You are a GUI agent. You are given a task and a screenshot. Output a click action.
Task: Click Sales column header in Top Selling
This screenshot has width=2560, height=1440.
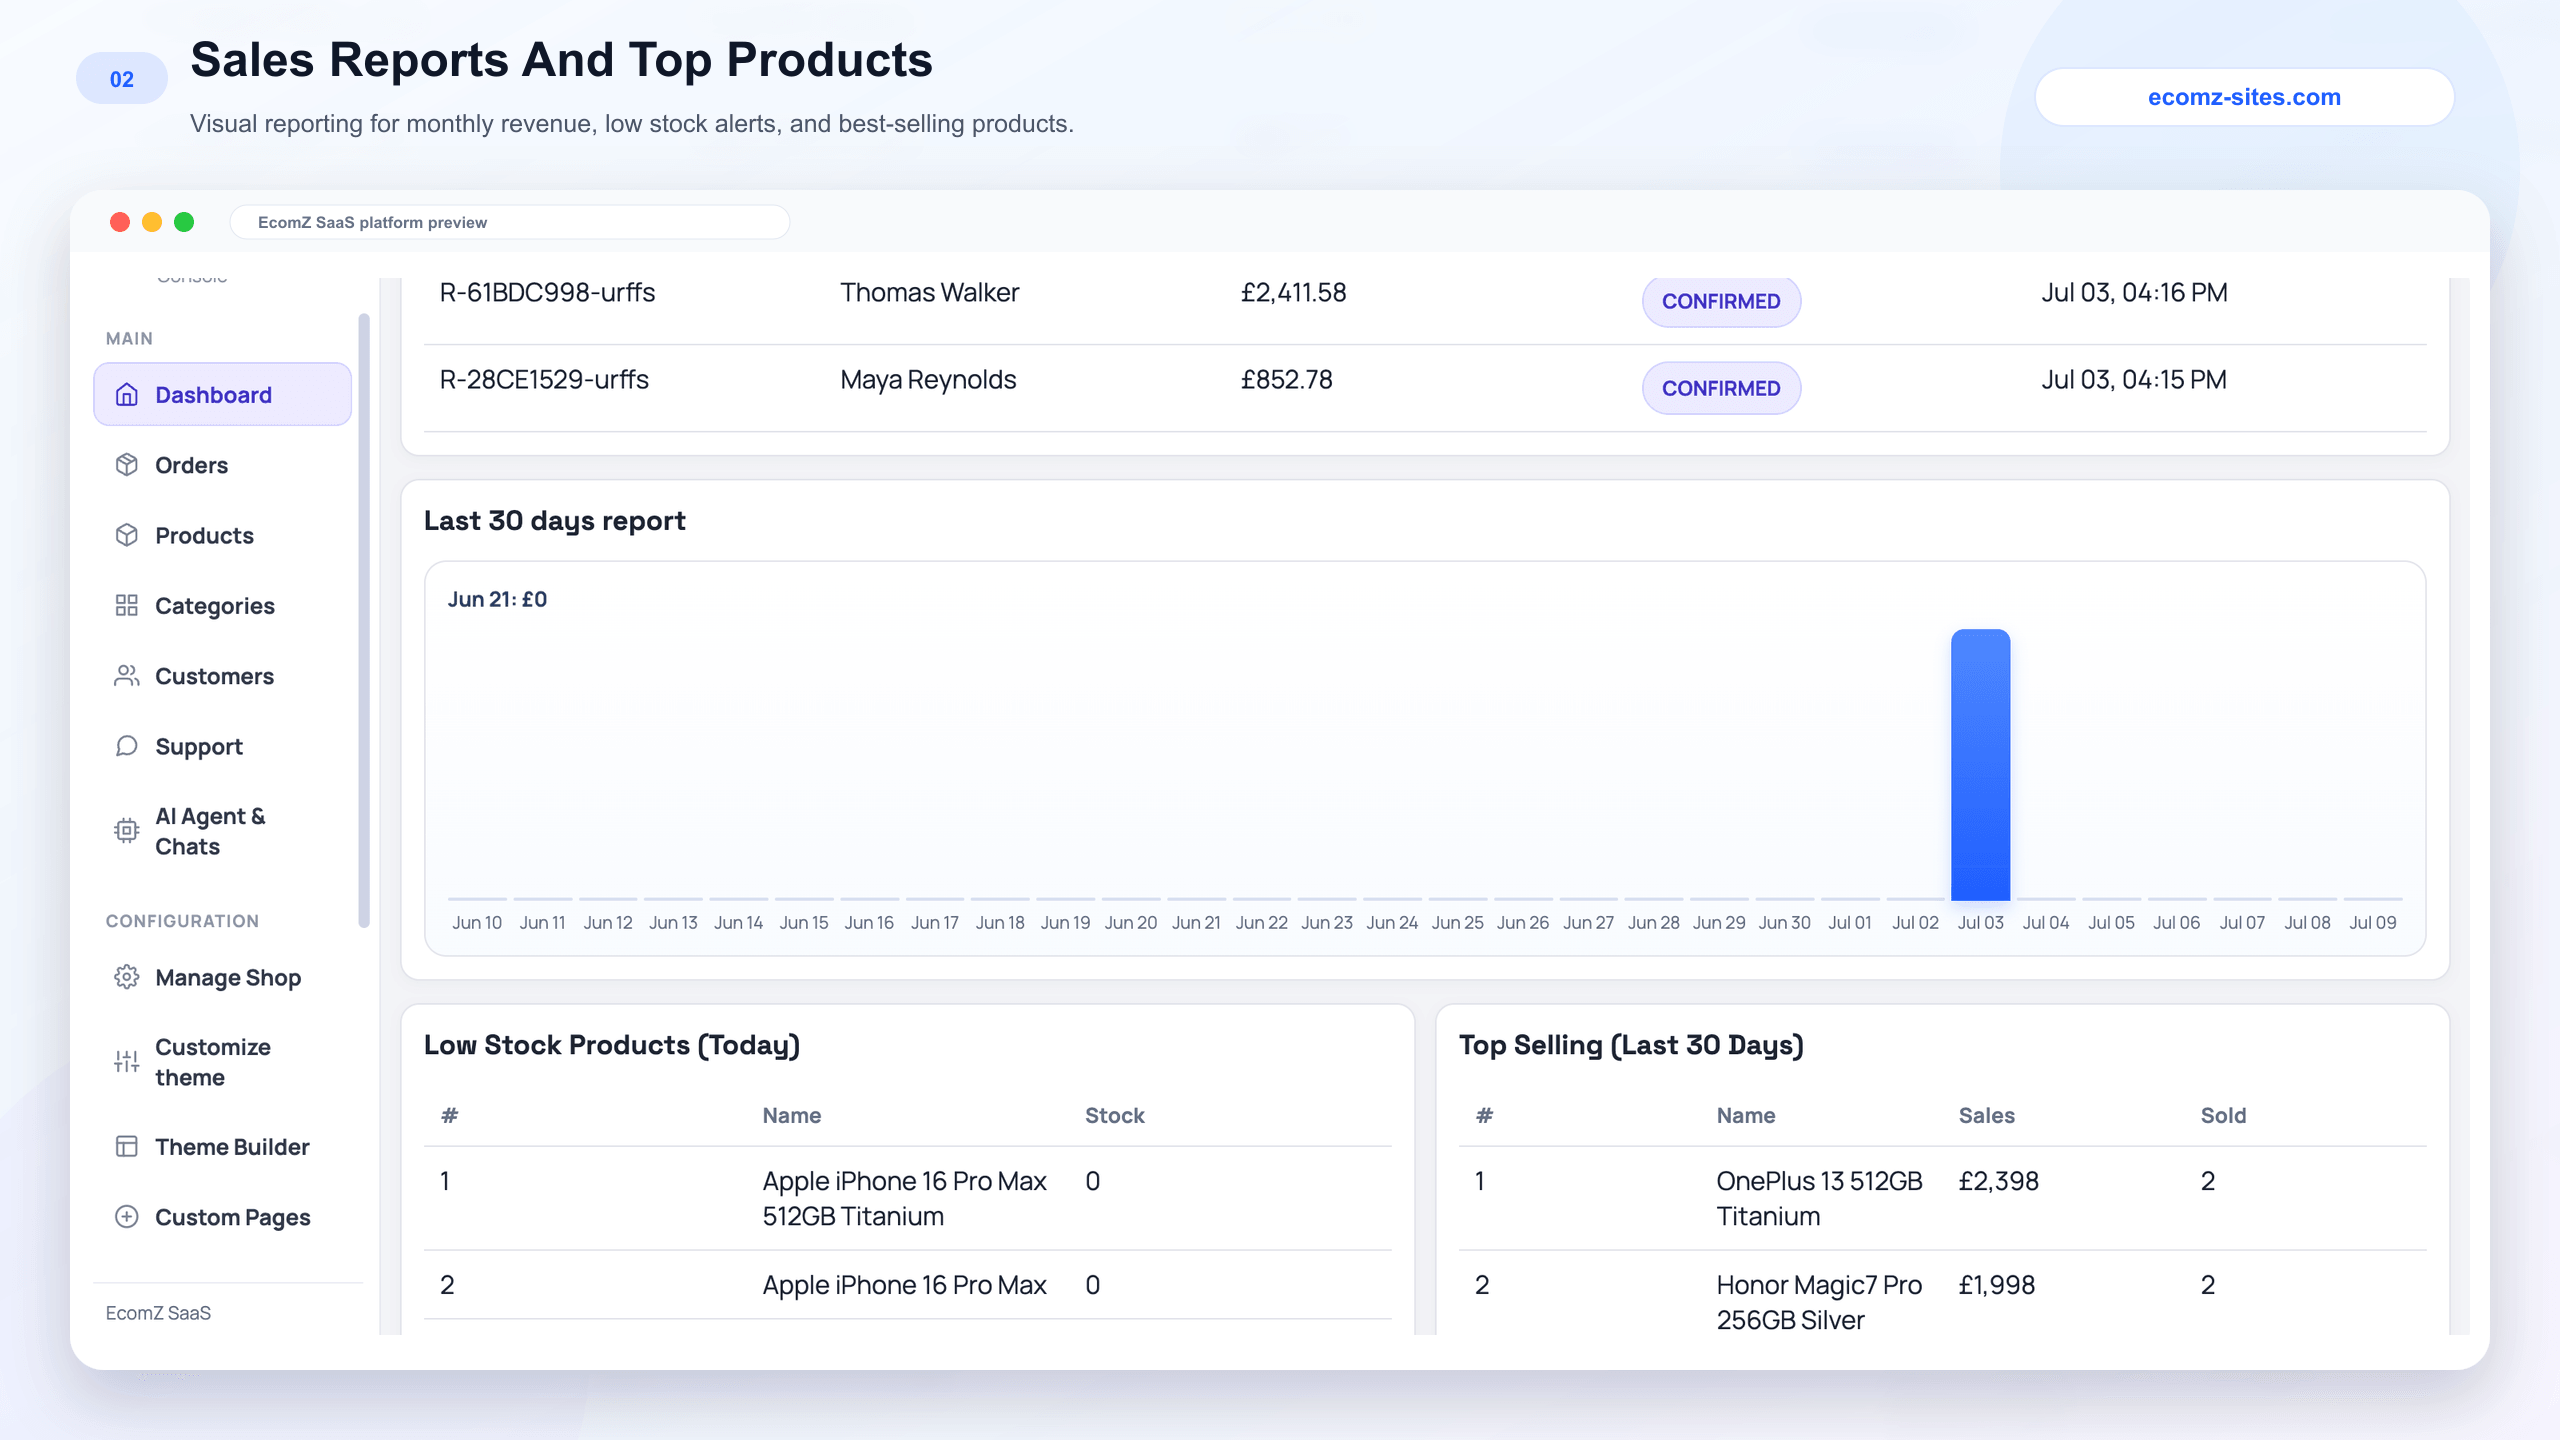coord(1986,1115)
